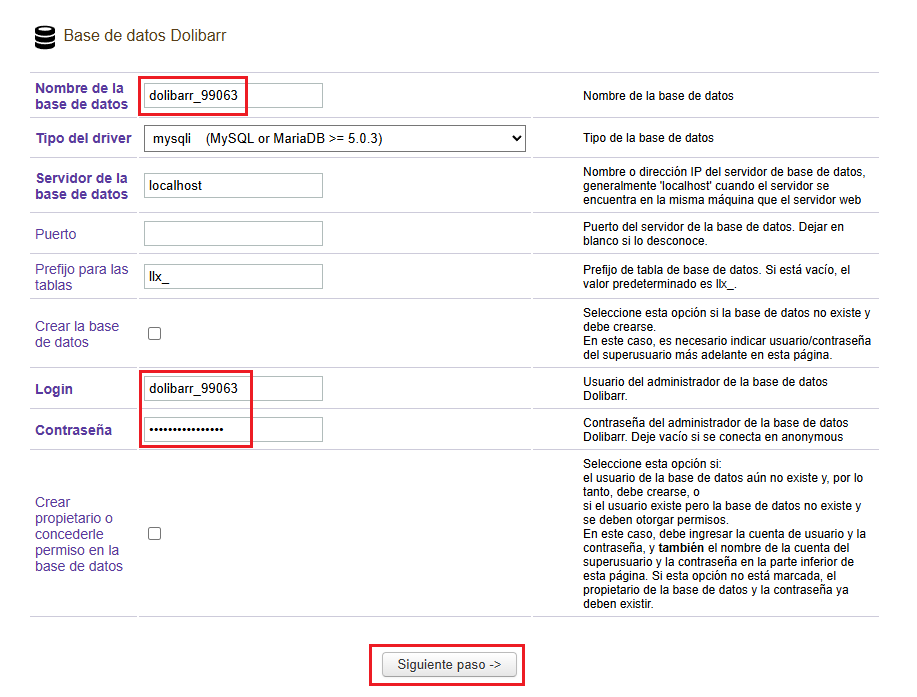Click the 'Tipo de la base de datos' description

pos(648,138)
